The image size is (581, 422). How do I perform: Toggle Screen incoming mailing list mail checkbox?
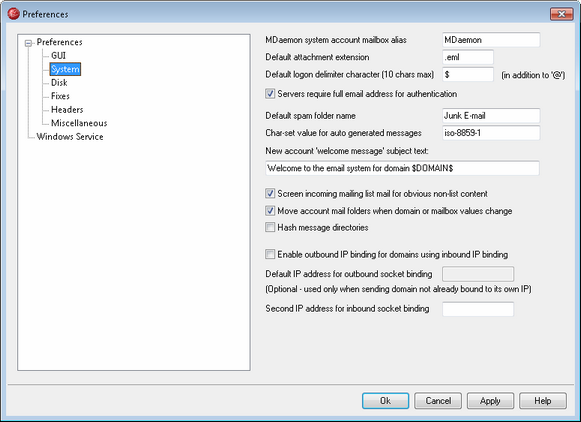270,193
